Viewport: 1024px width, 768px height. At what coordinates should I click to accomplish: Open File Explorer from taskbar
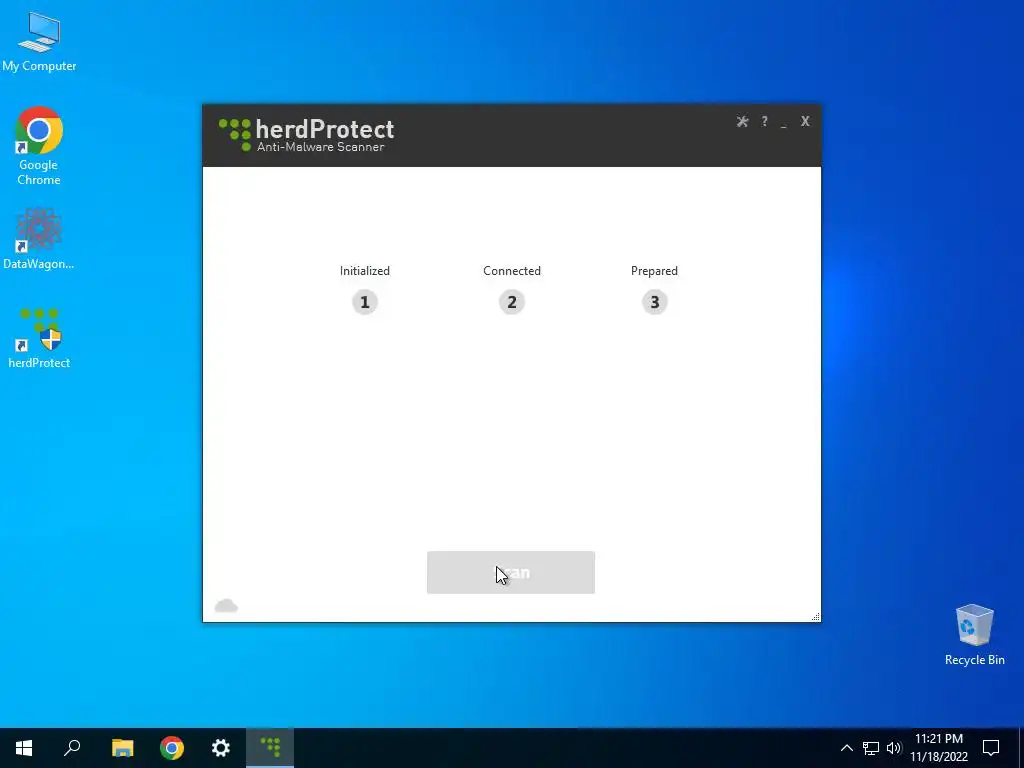pos(122,748)
